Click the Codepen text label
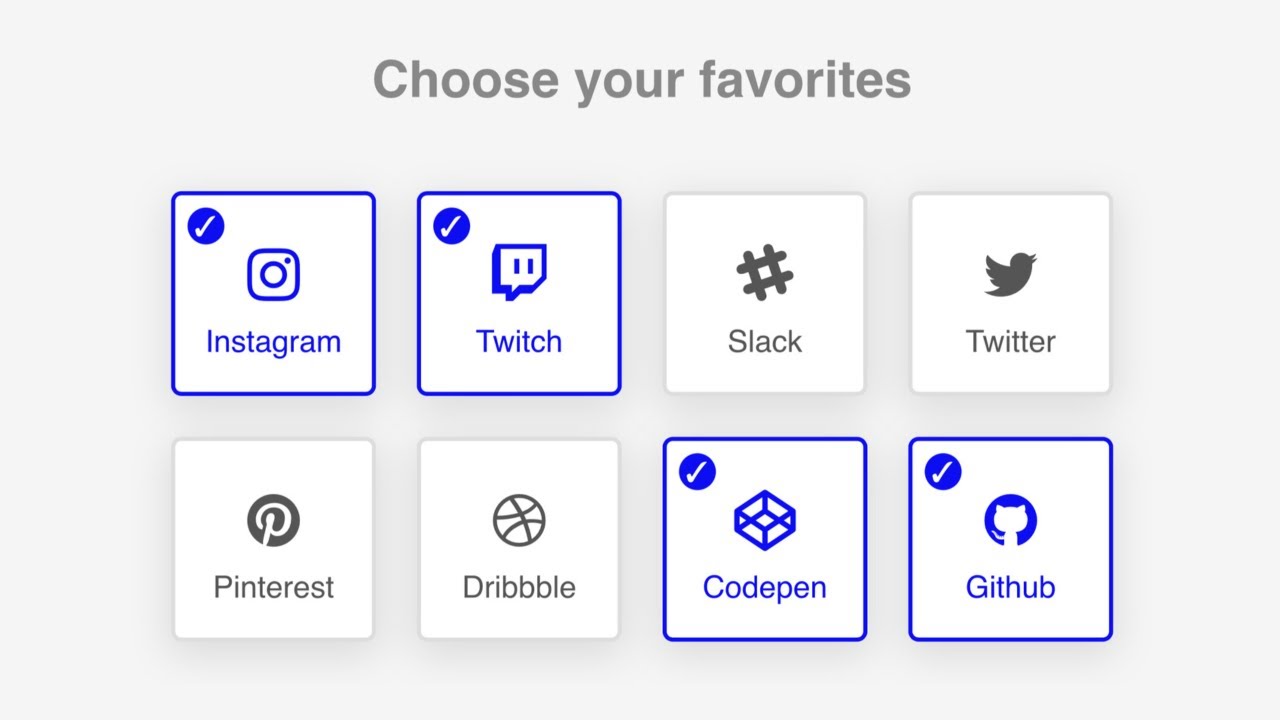 (765, 588)
